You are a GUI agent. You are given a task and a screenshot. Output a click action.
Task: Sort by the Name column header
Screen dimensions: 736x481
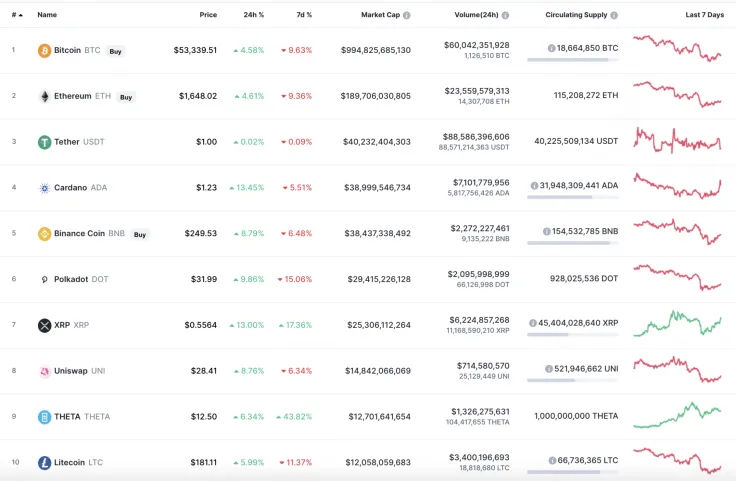47,15
